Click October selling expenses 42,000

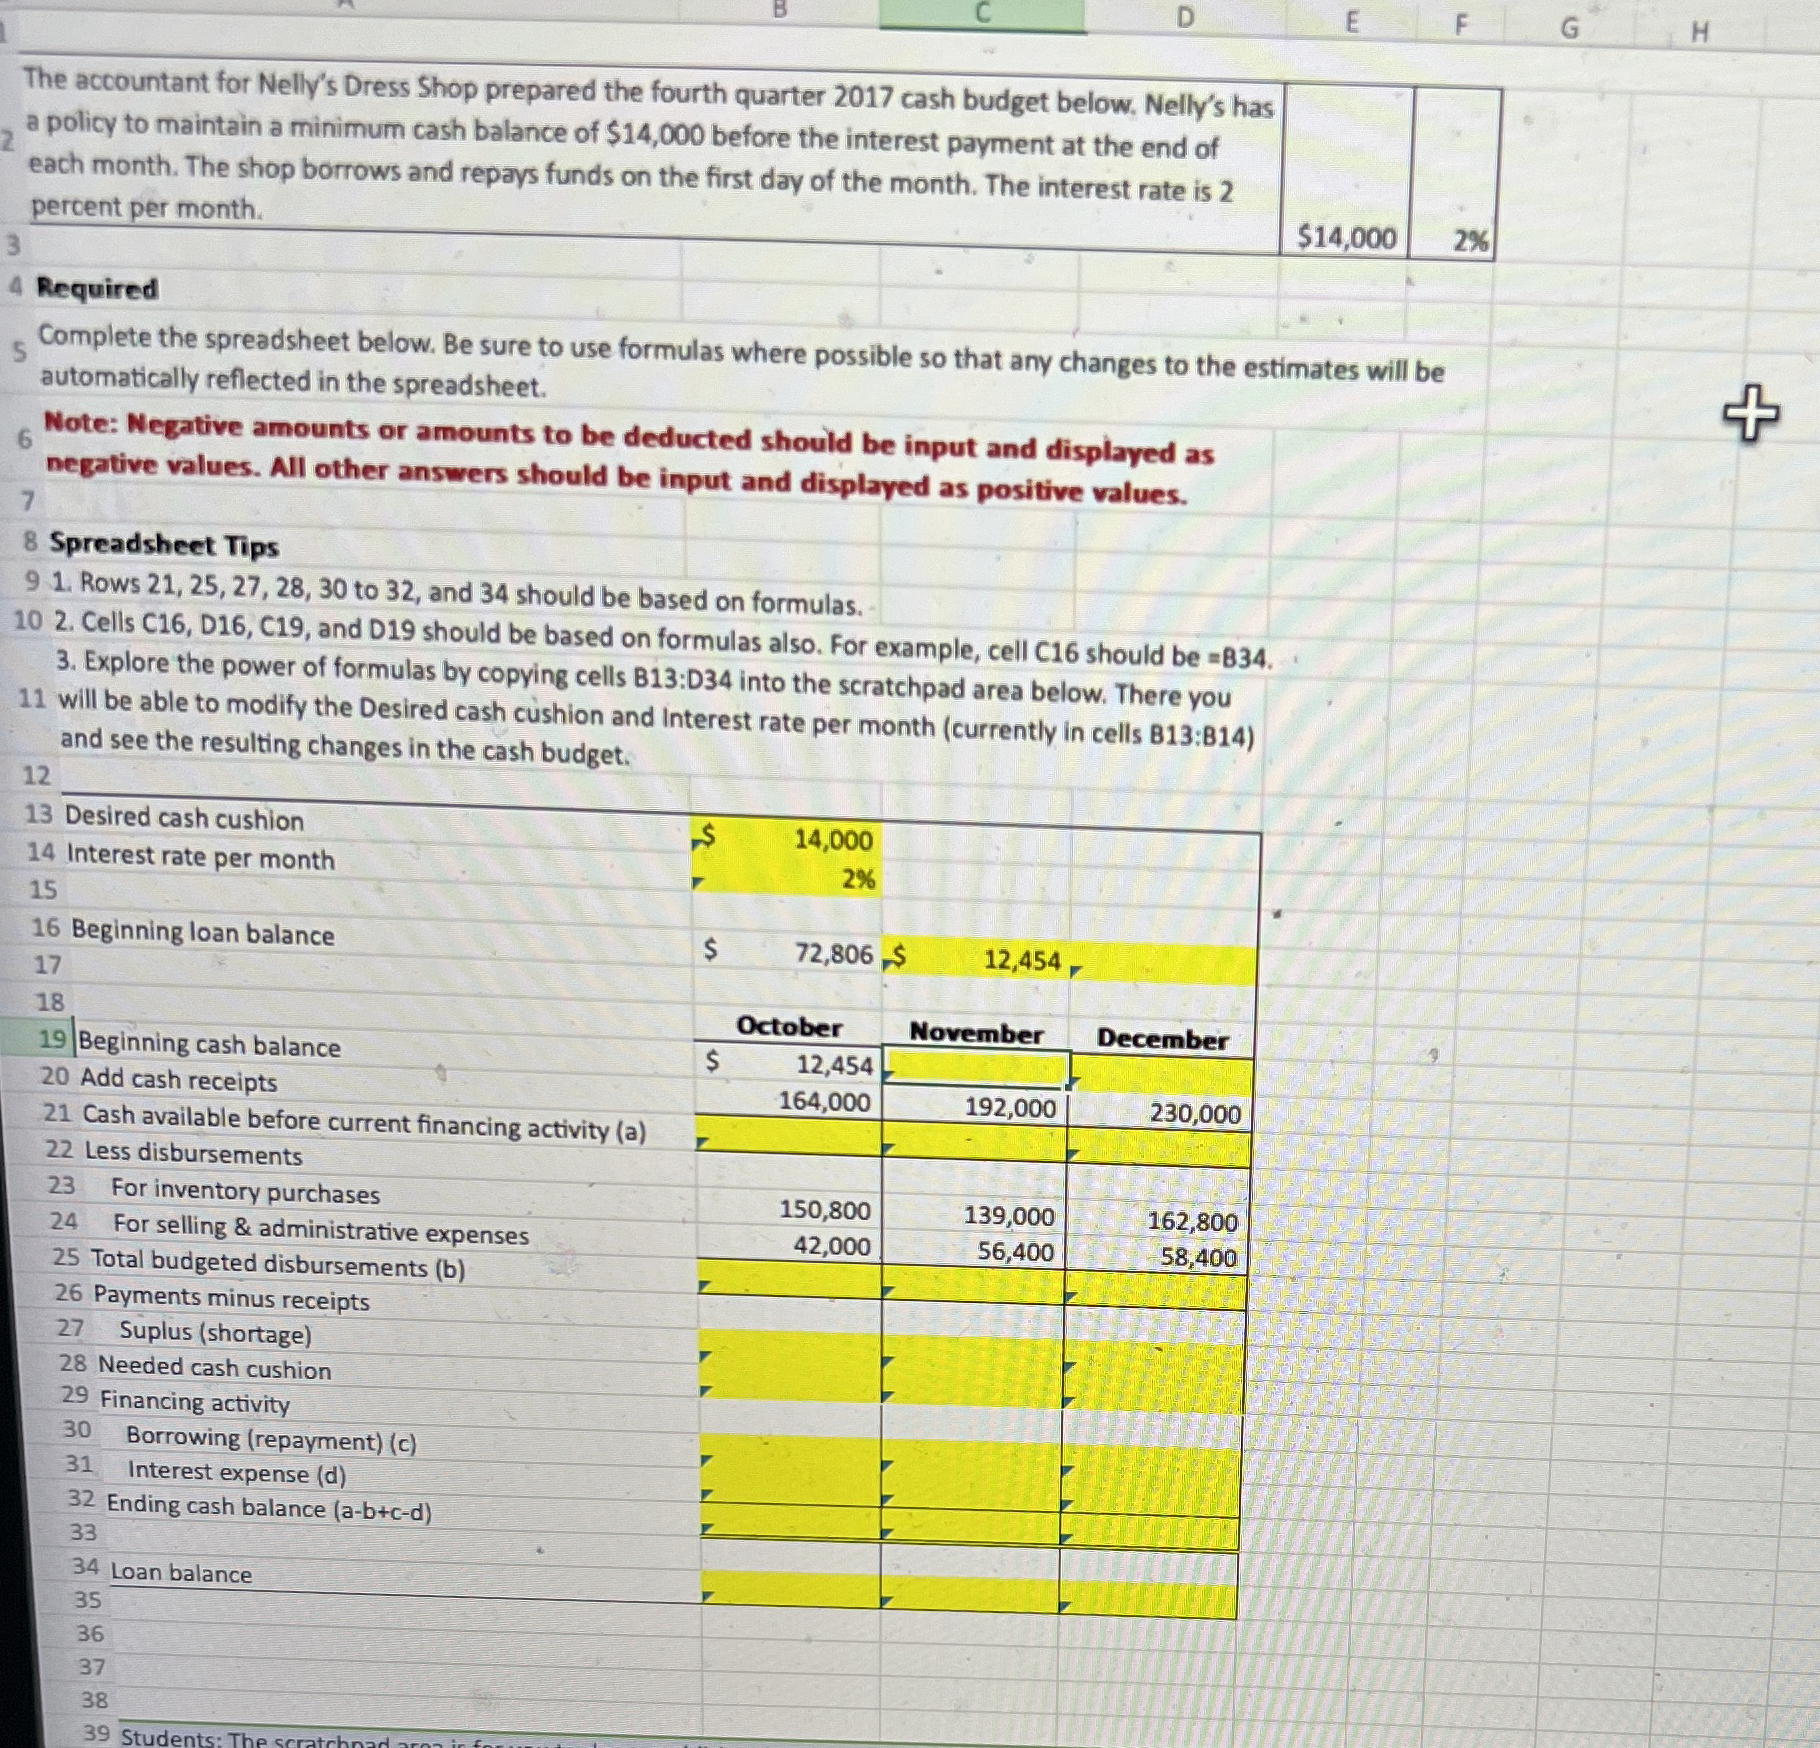coord(790,1245)
